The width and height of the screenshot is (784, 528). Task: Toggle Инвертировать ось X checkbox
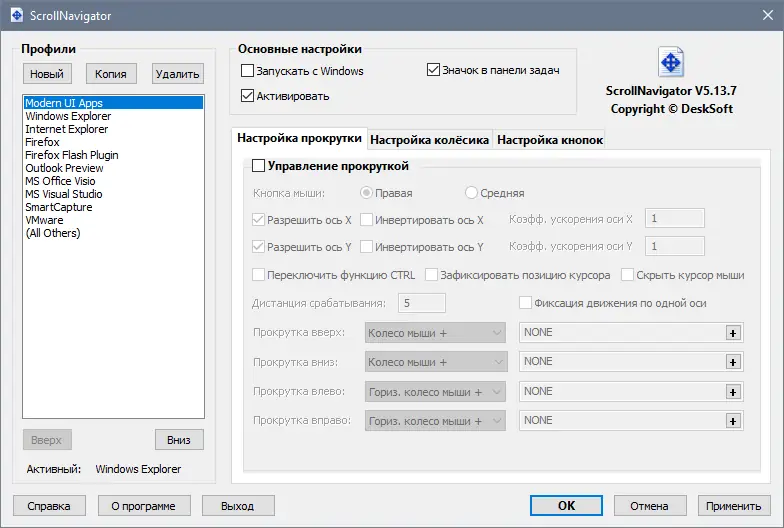coord(366,220)
